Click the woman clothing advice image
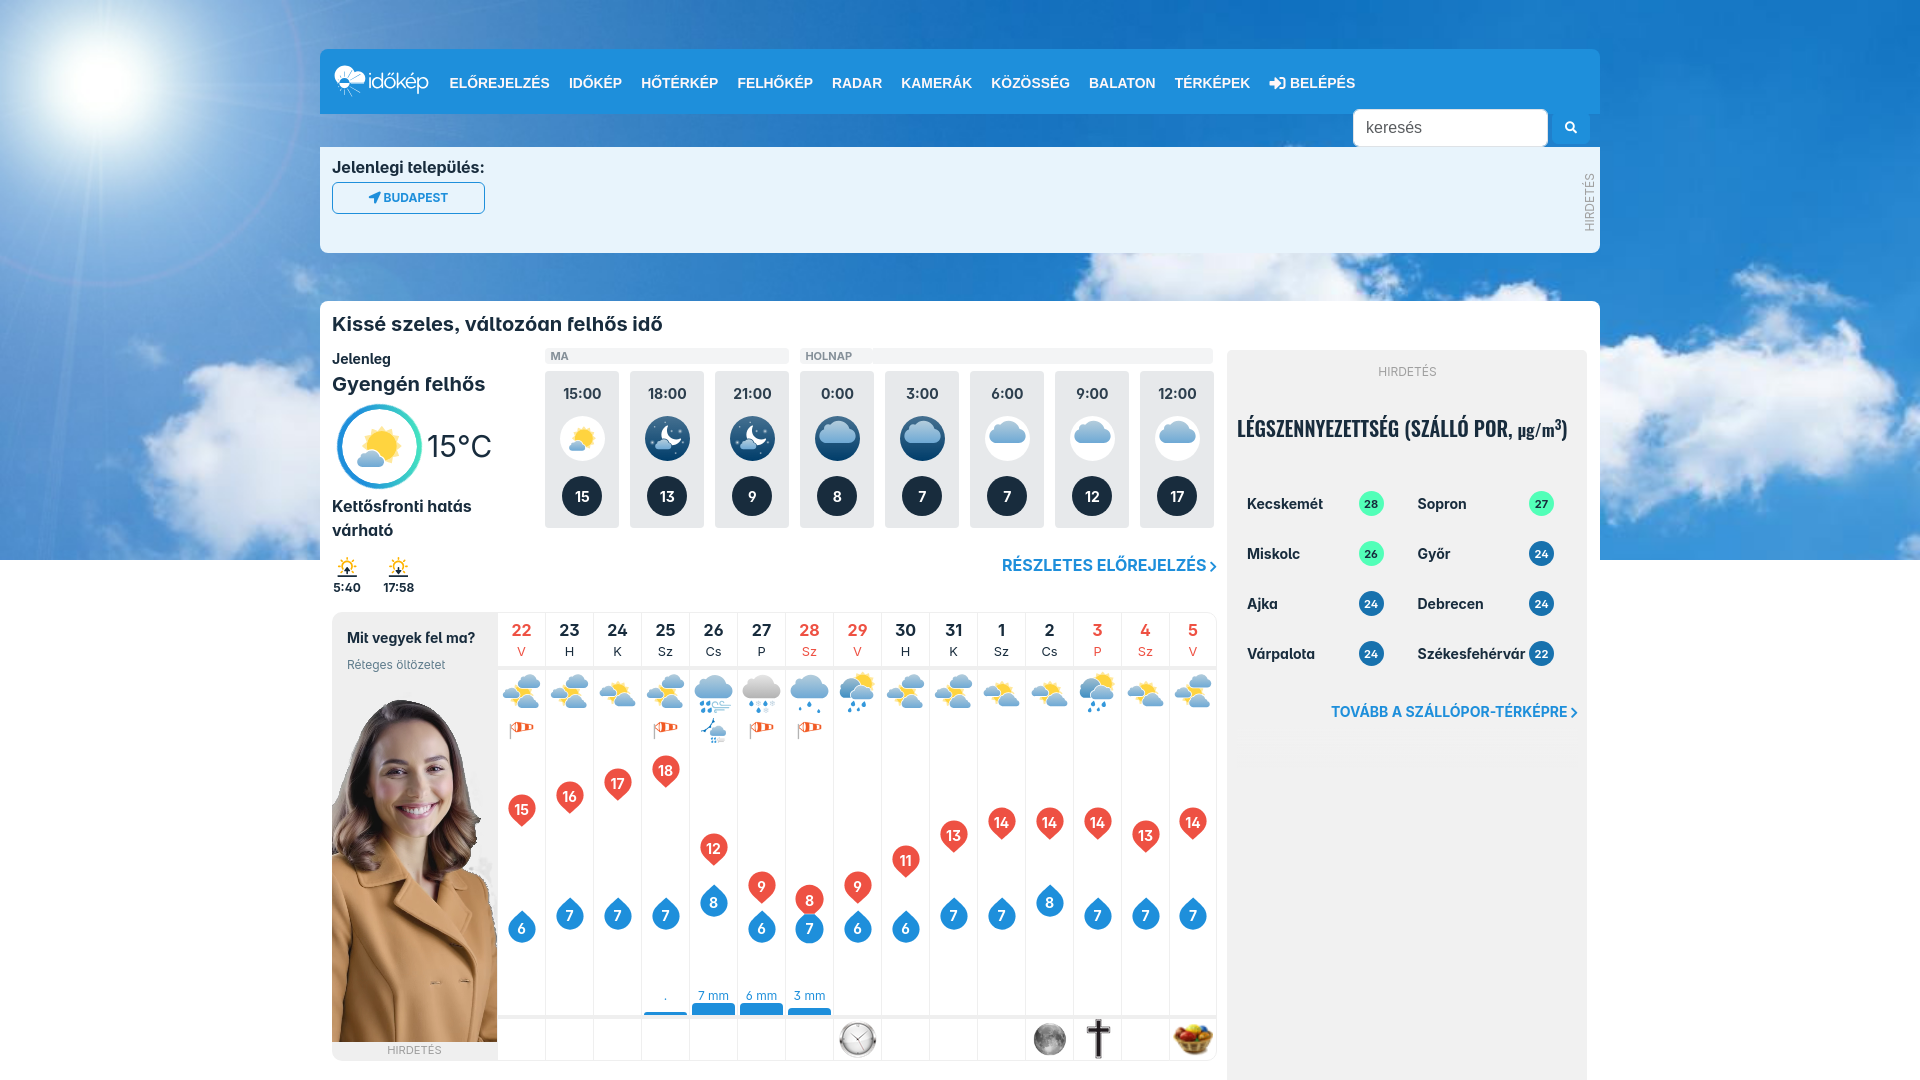Image resolution: width=1920 pixels, height=1080 pixels. click(x=414, y=869)
